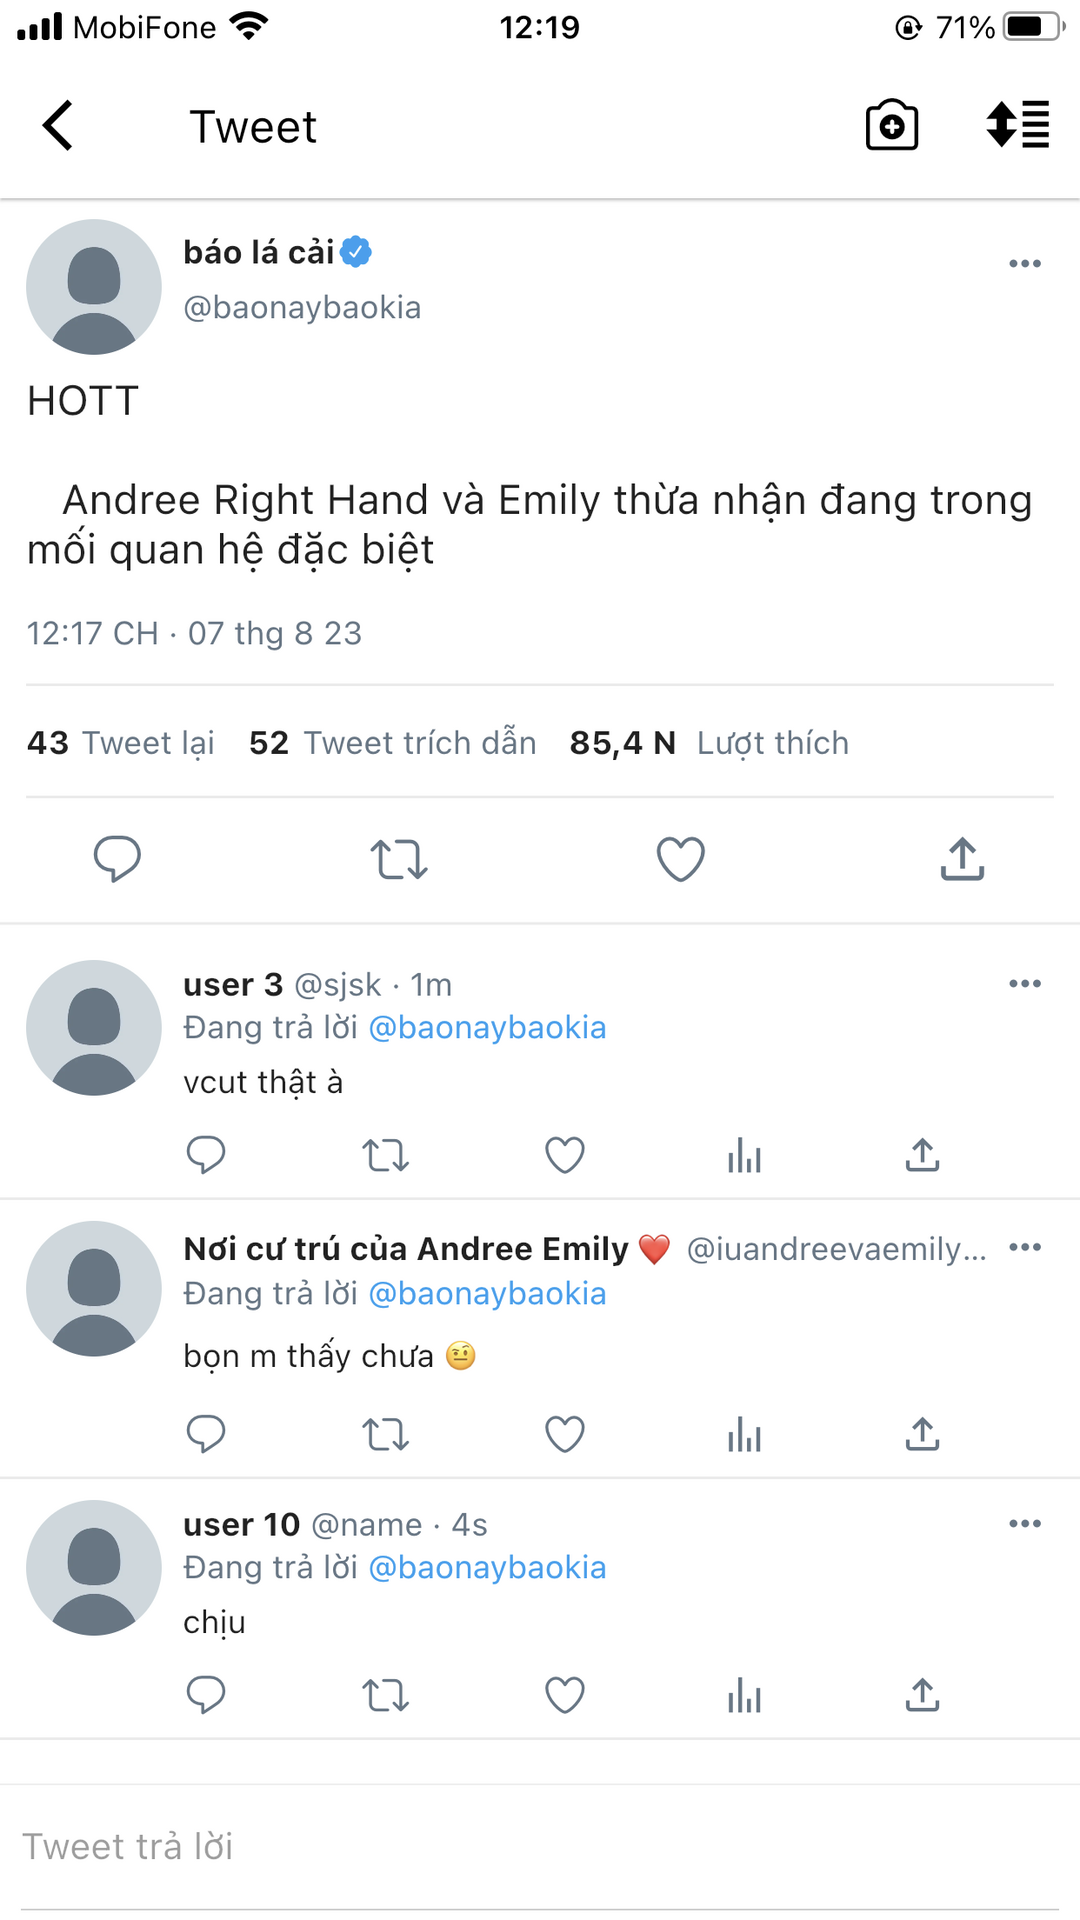View analytics for the "bọn m thấy chưa" reply
This screenshot has width=1080, height=1920.
click(744, 1434)
